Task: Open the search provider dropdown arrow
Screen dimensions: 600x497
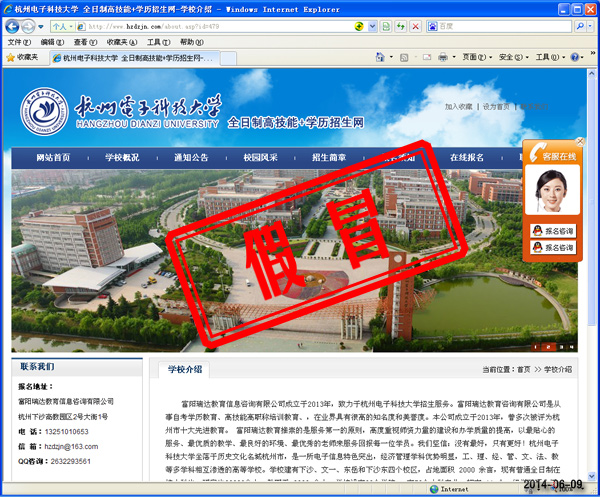Action: tap(590, 26)
